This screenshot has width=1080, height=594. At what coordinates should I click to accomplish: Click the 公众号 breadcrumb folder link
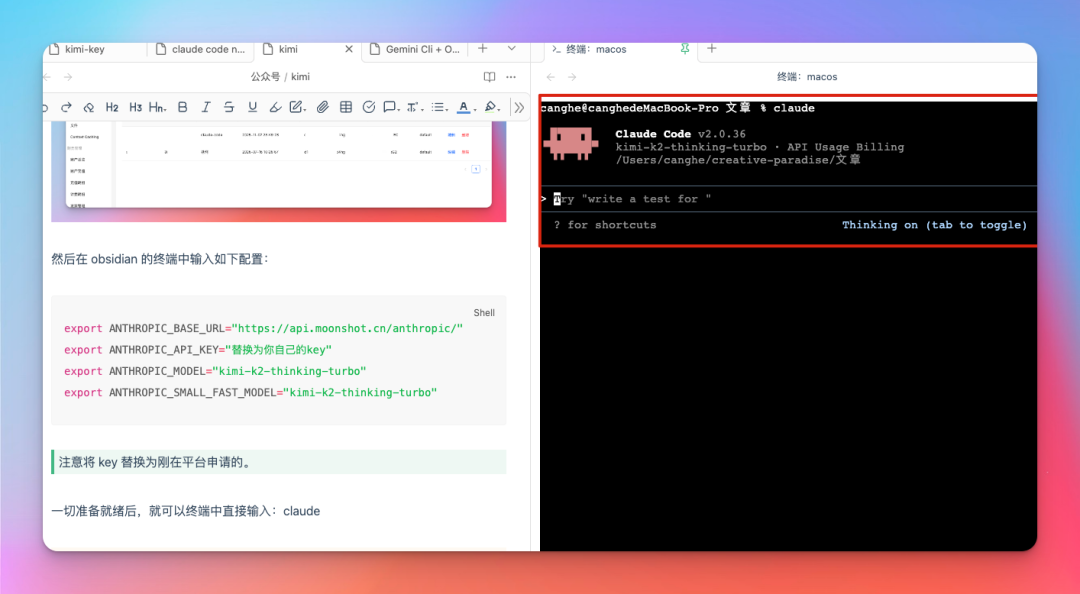tap(265, 77)
